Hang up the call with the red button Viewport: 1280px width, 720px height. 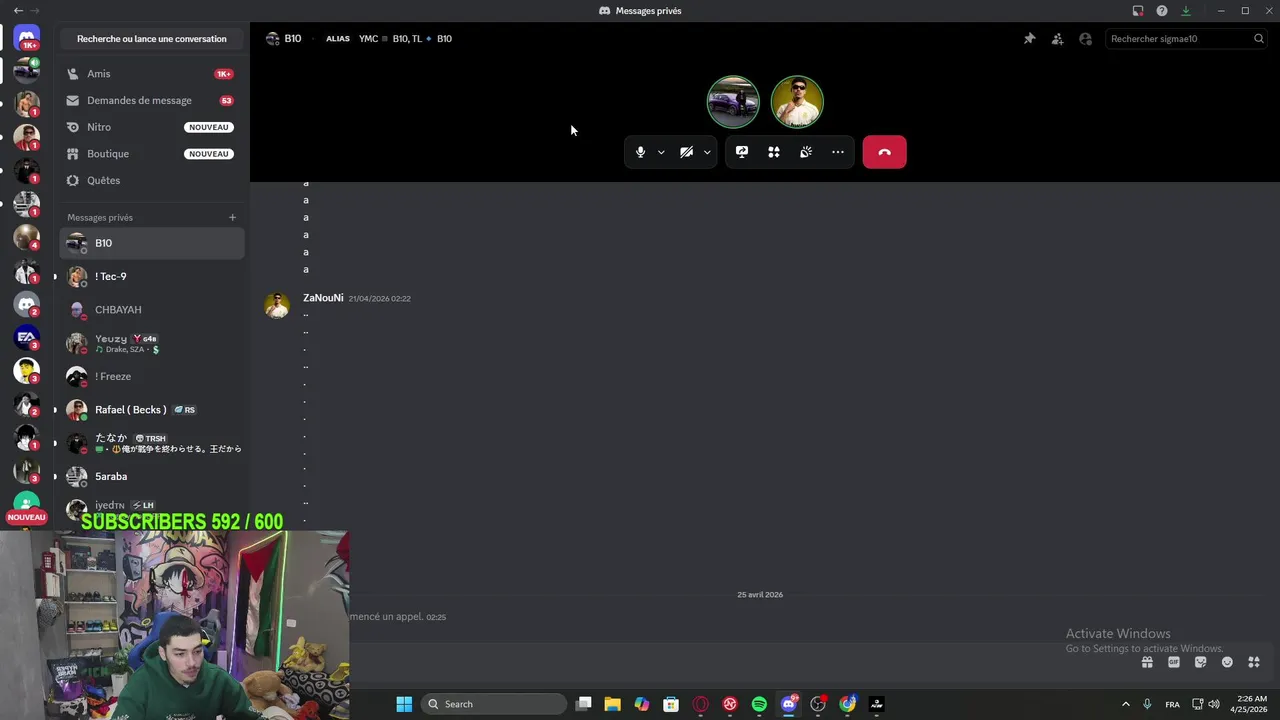click(x=884, y=152)
